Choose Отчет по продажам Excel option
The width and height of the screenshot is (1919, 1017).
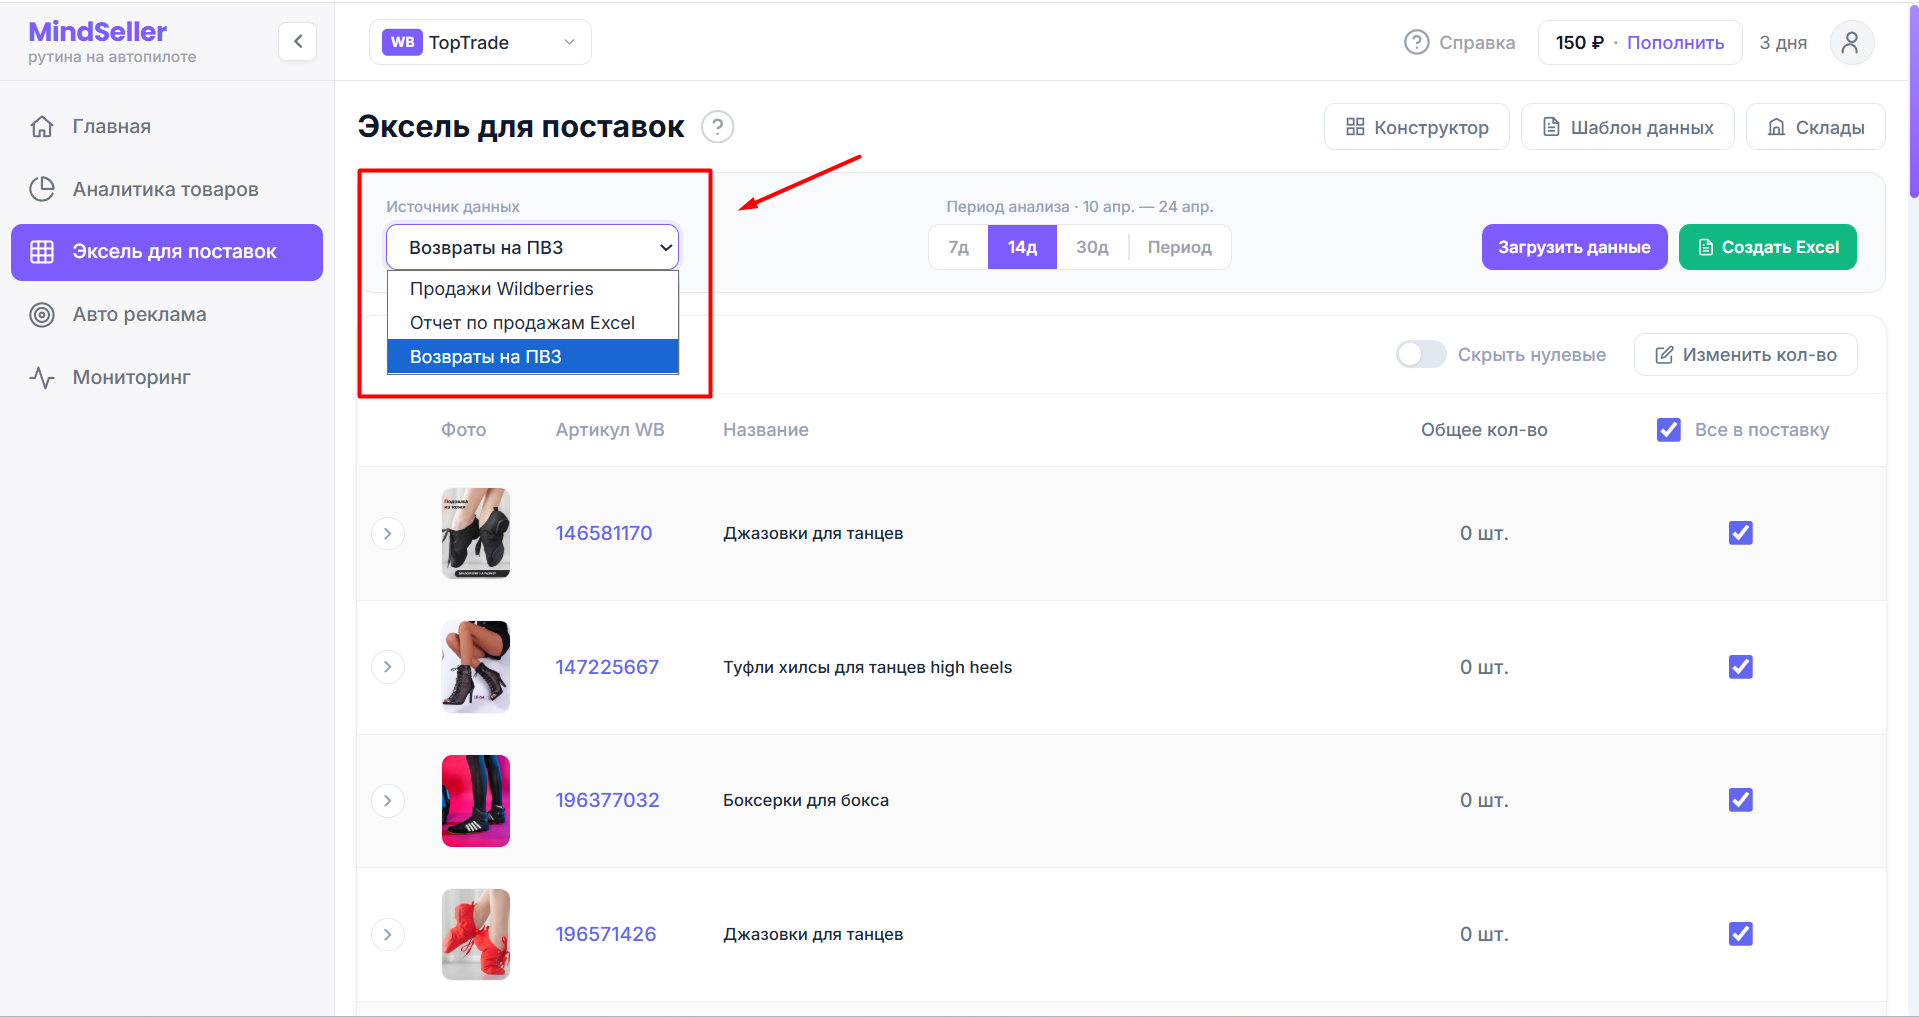532,323
